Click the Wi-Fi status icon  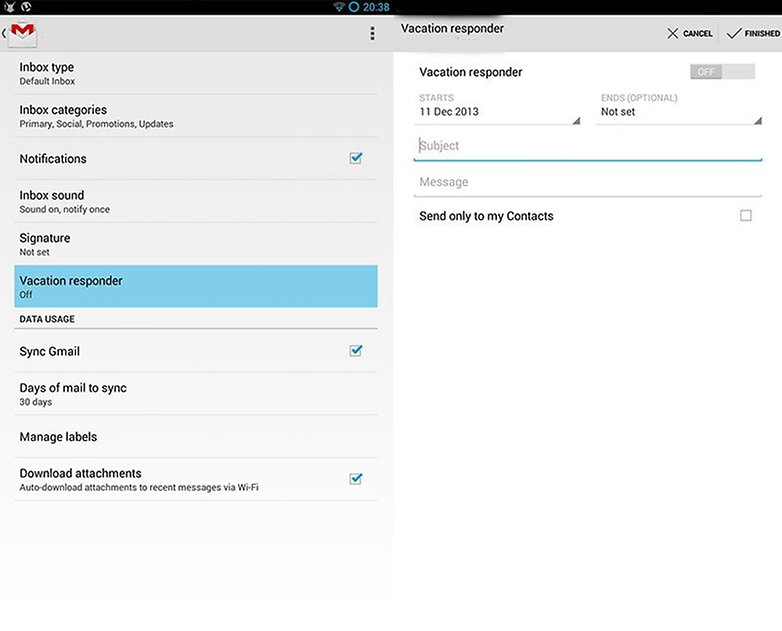tap(339, 6)
